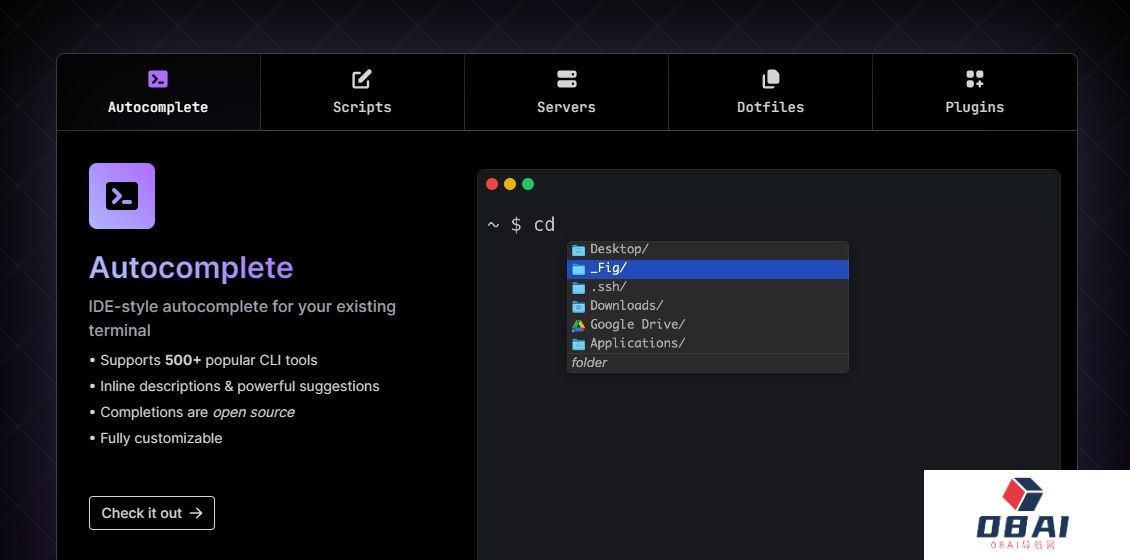This screenshot has height=560, width=1130.
Task: Switch to the Dotfiles tab
Action: [x=770, y=92]
